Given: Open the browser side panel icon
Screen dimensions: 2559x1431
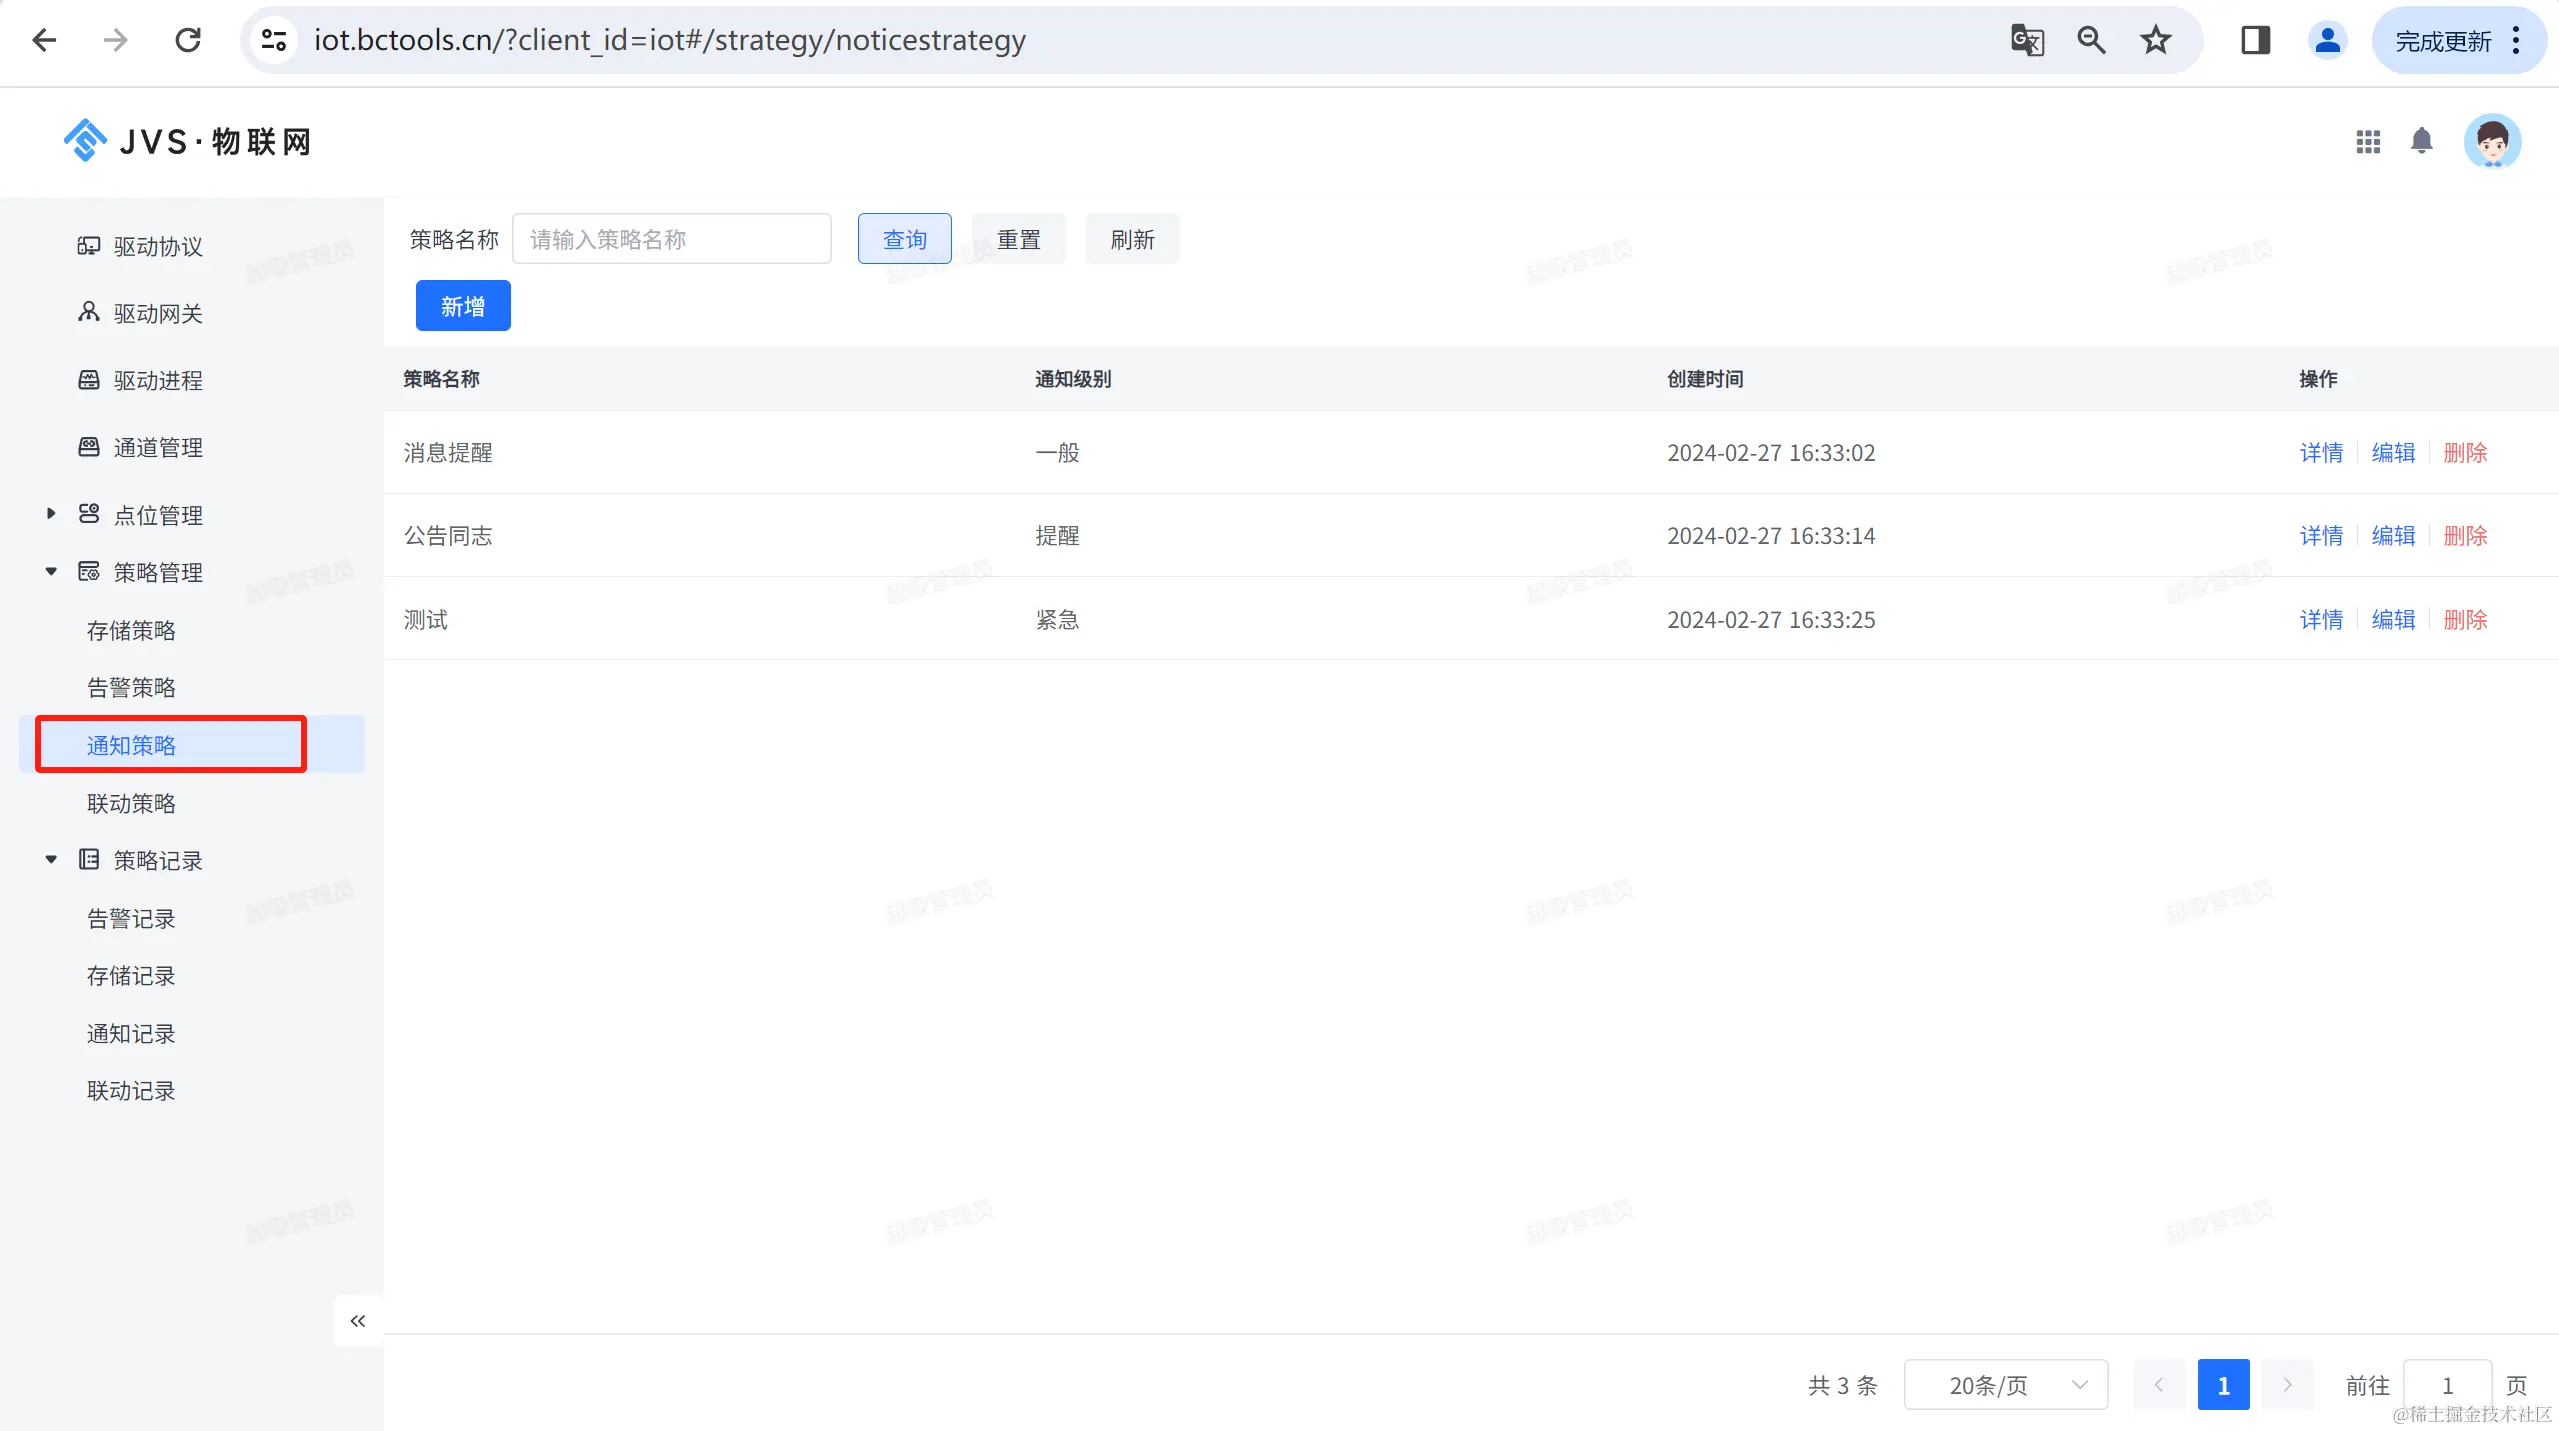Looking at the screenshot, I should coord(2255,40).
